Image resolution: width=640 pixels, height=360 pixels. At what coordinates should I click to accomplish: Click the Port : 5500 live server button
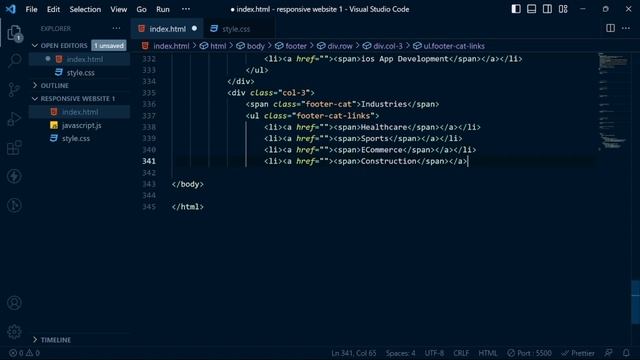coord(529,353)
